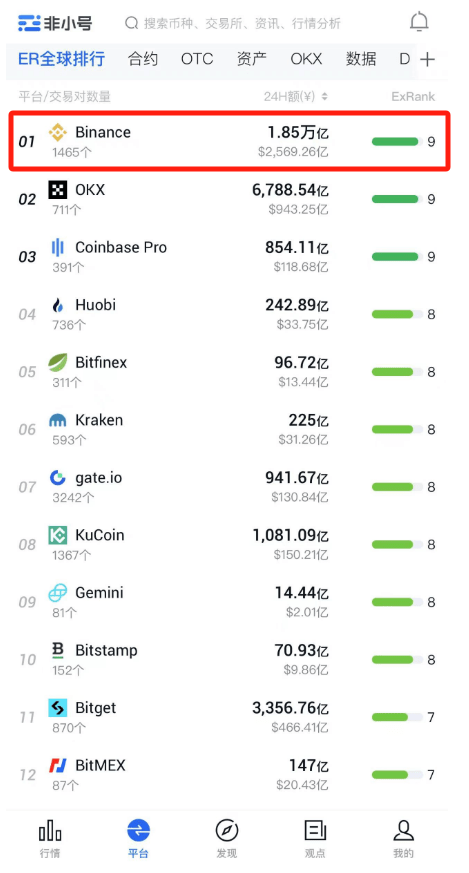Viewport: 469px width, 873px height.
Task: Open the gate.io exchange entry
Action: click(227, 487)
